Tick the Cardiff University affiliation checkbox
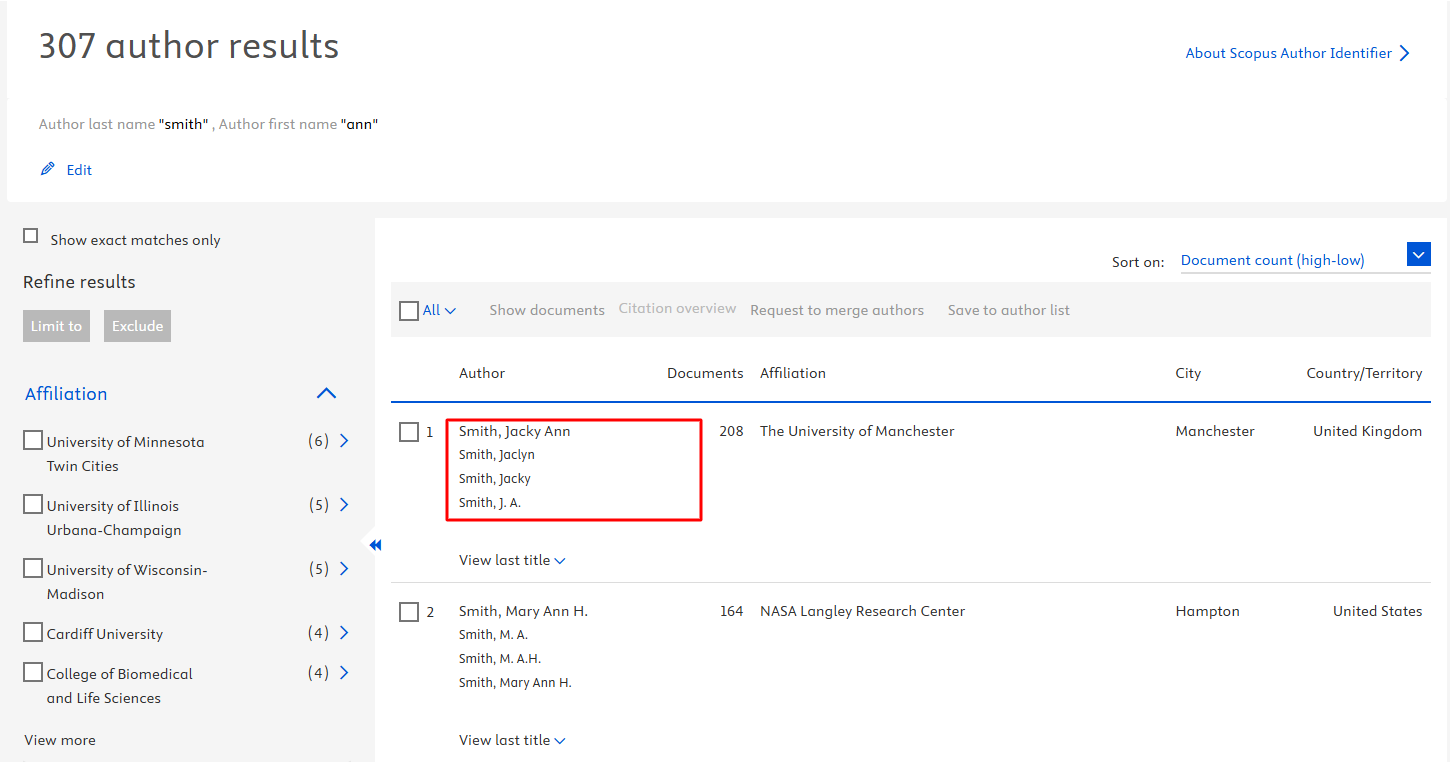 [33, 633]
